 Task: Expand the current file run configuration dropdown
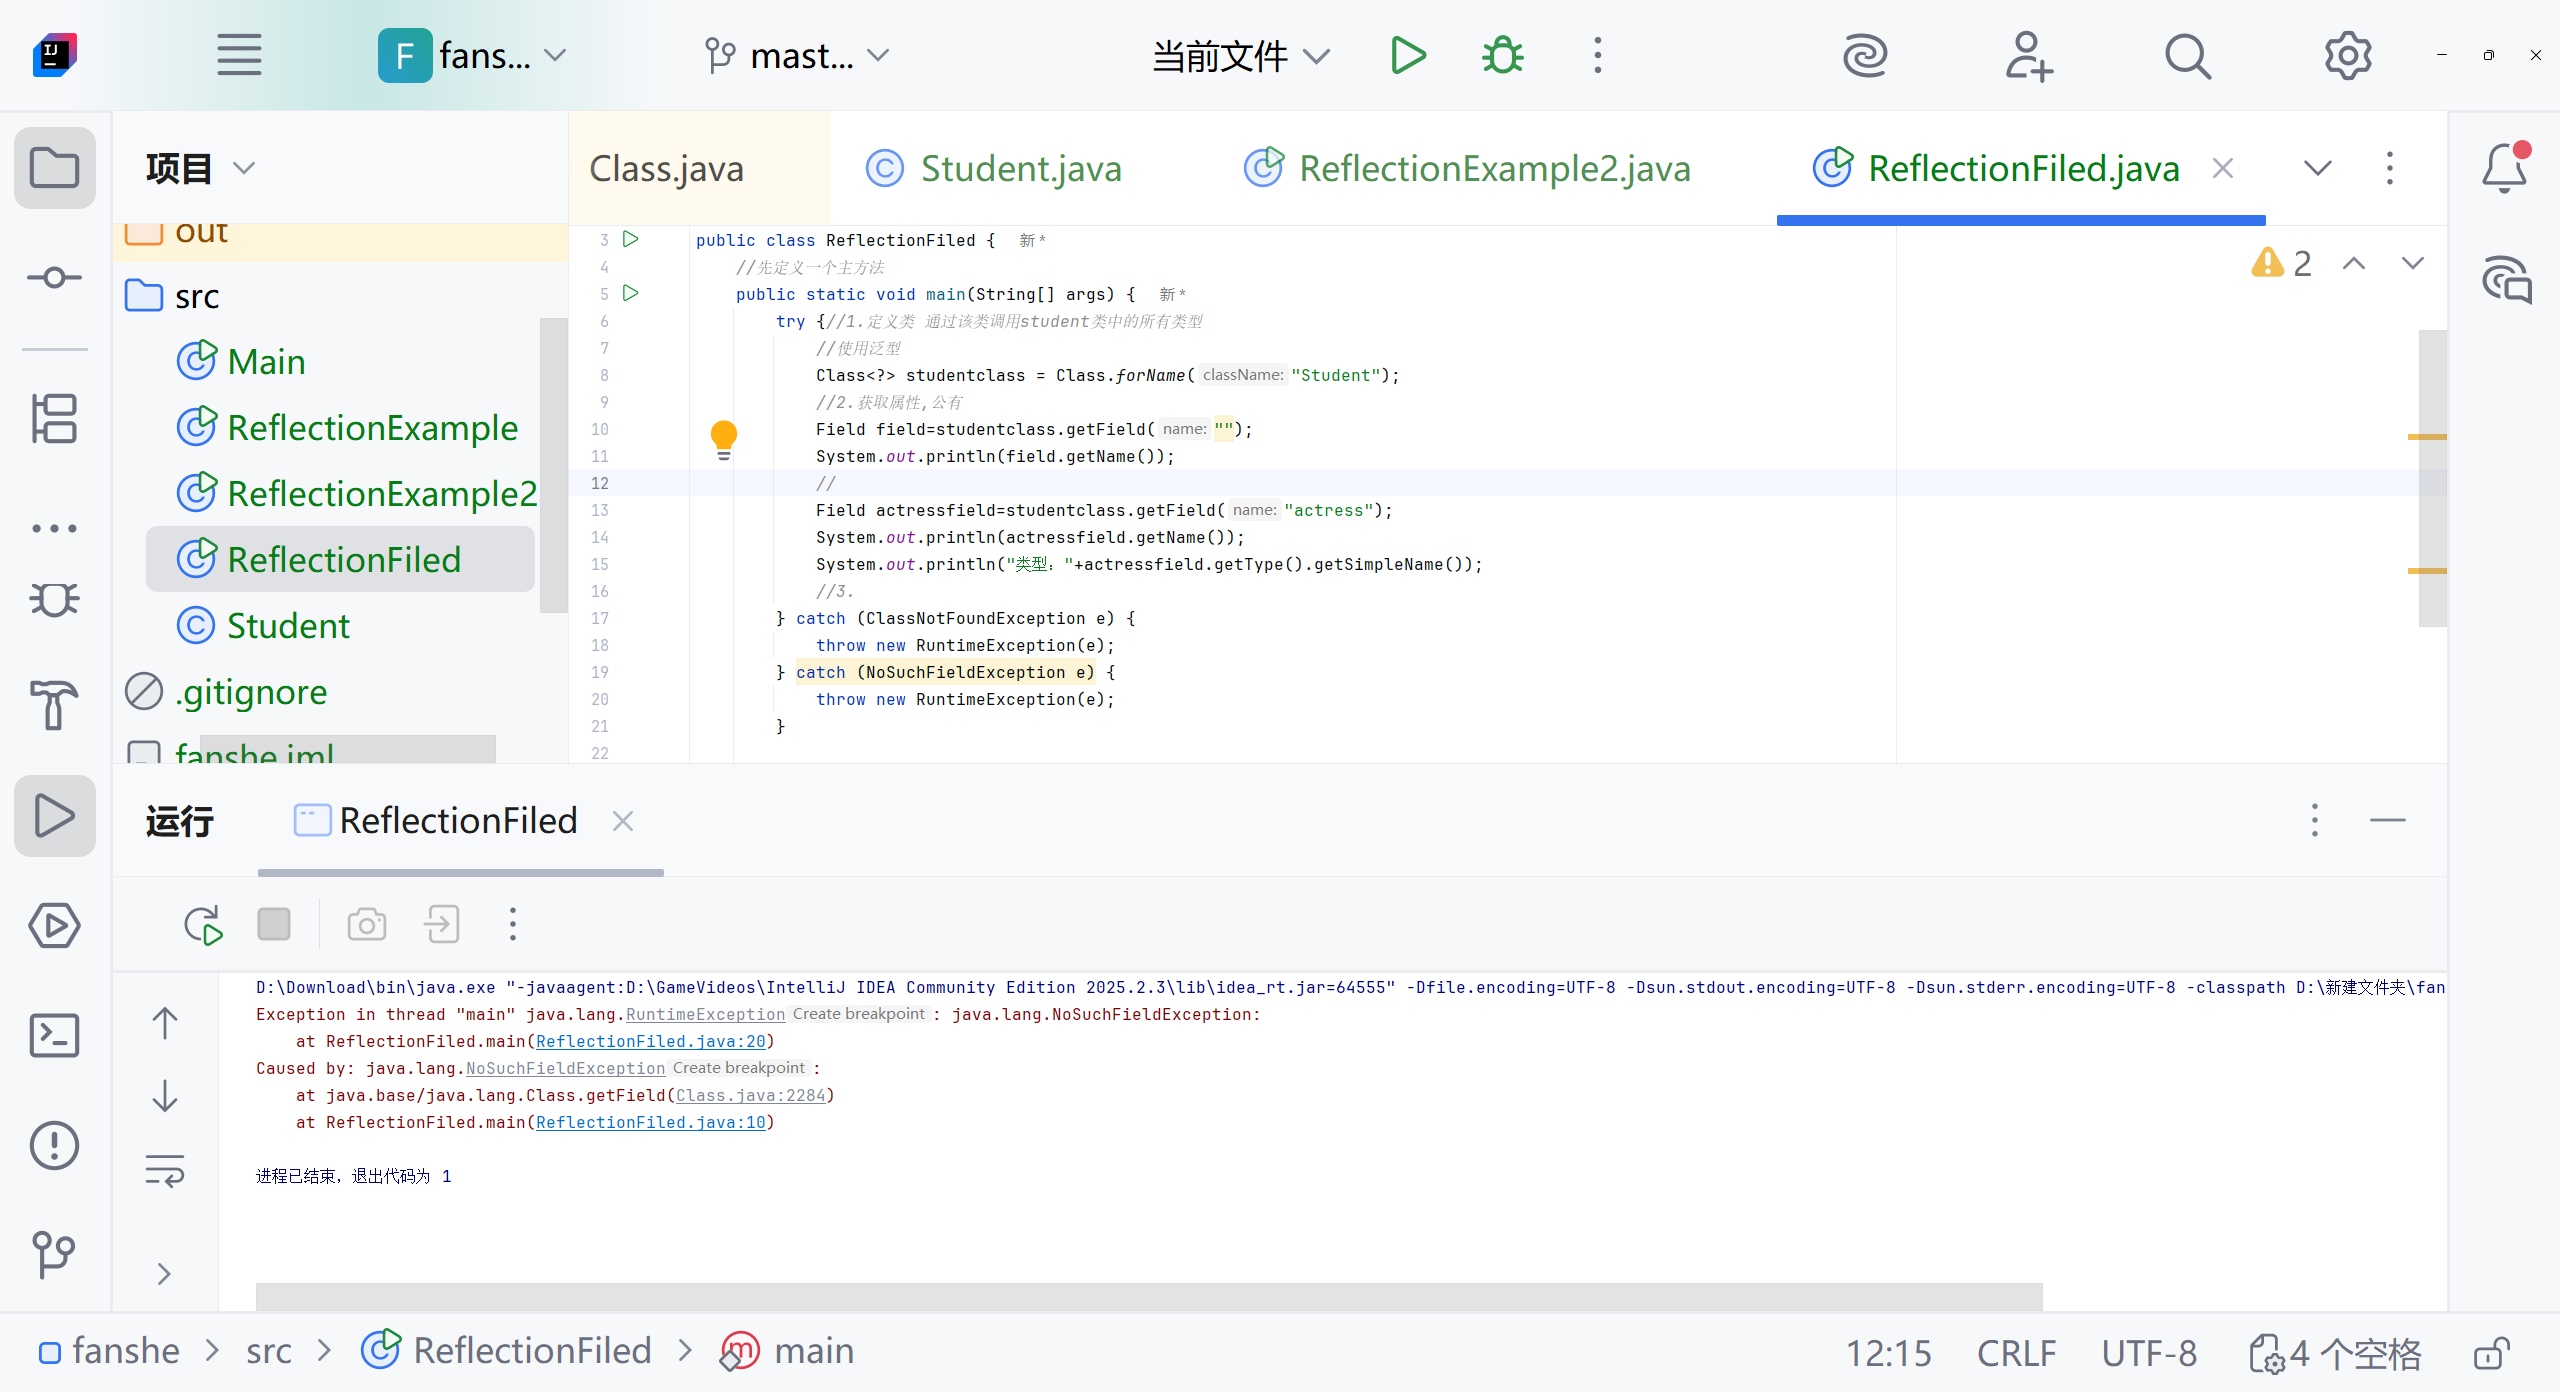(x=1241, y=56)
